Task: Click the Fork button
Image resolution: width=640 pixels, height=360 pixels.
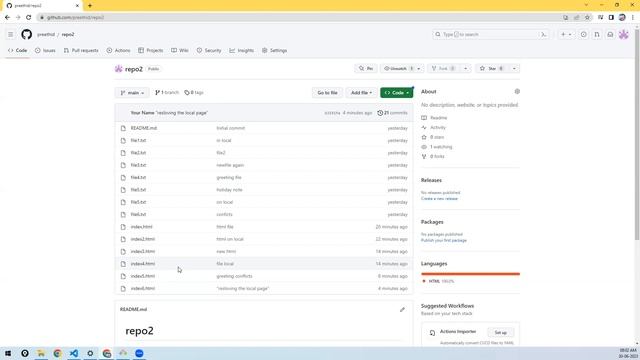Action: coord(443,69)
